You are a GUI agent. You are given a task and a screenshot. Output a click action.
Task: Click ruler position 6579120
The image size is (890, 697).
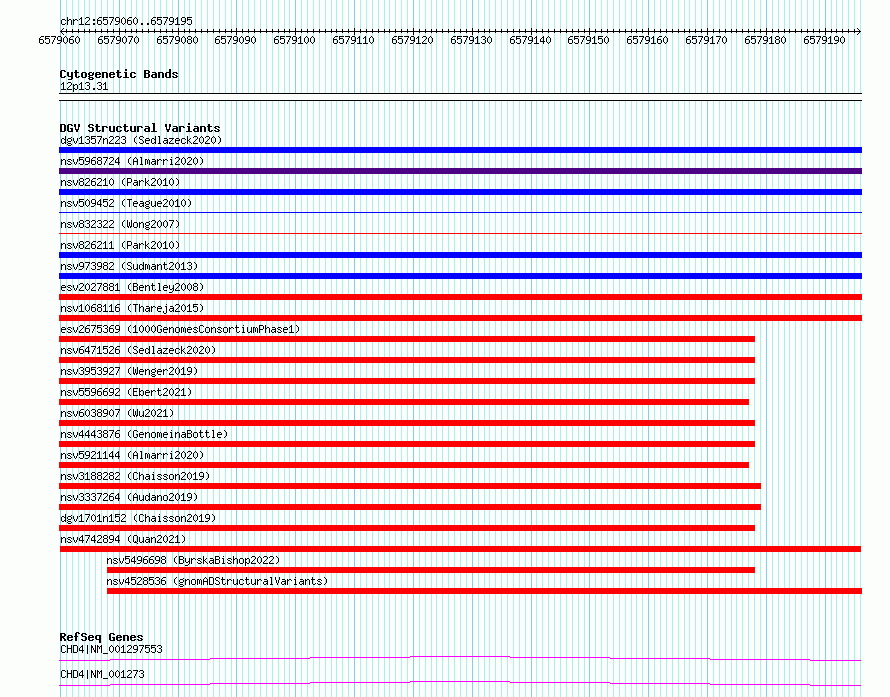point(412,40)
